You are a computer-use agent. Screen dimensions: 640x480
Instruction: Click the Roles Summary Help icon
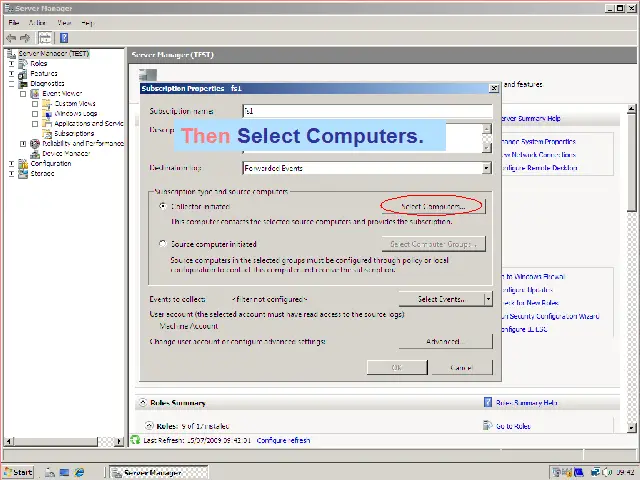488,402
